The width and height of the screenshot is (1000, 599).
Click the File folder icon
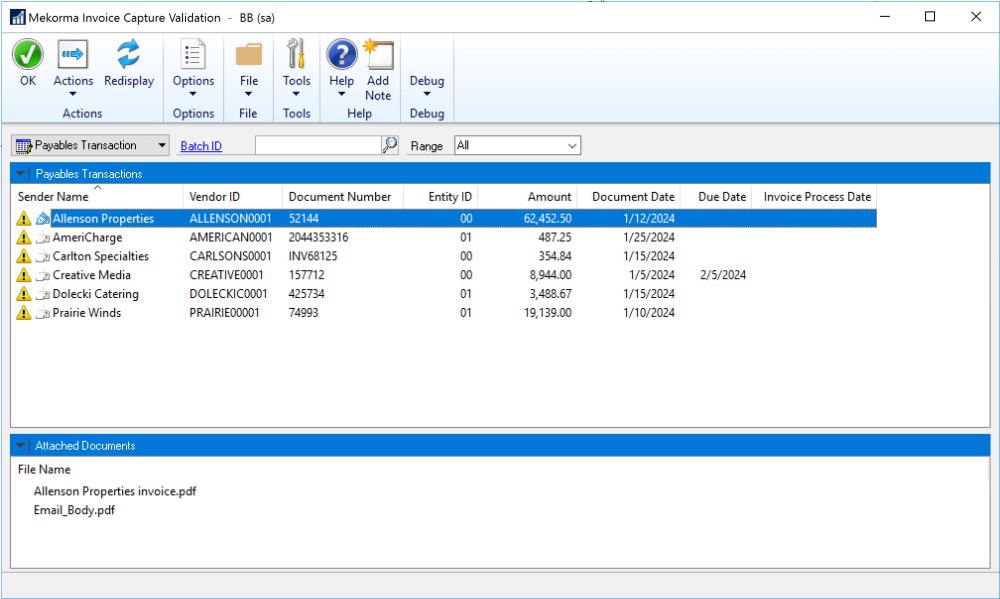[x=248, y=55]
